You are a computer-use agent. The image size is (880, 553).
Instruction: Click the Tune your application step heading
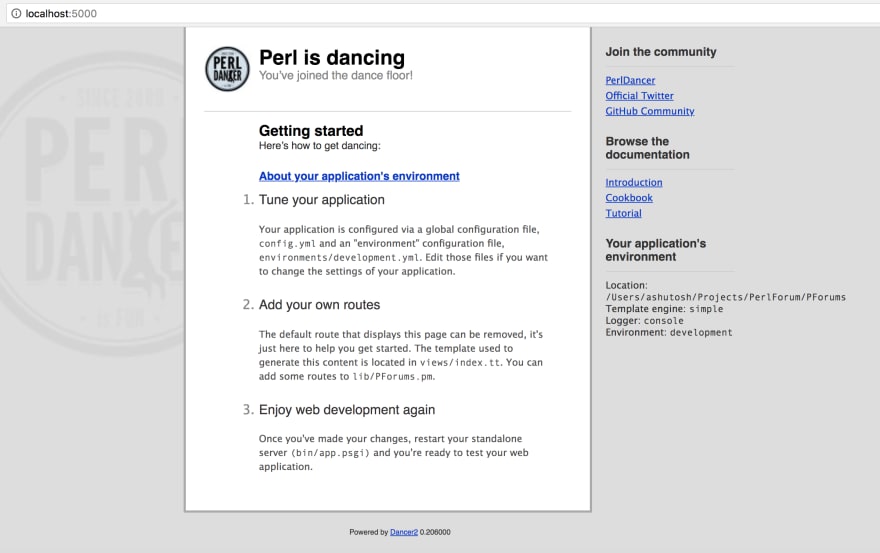(x=322, y=200)
